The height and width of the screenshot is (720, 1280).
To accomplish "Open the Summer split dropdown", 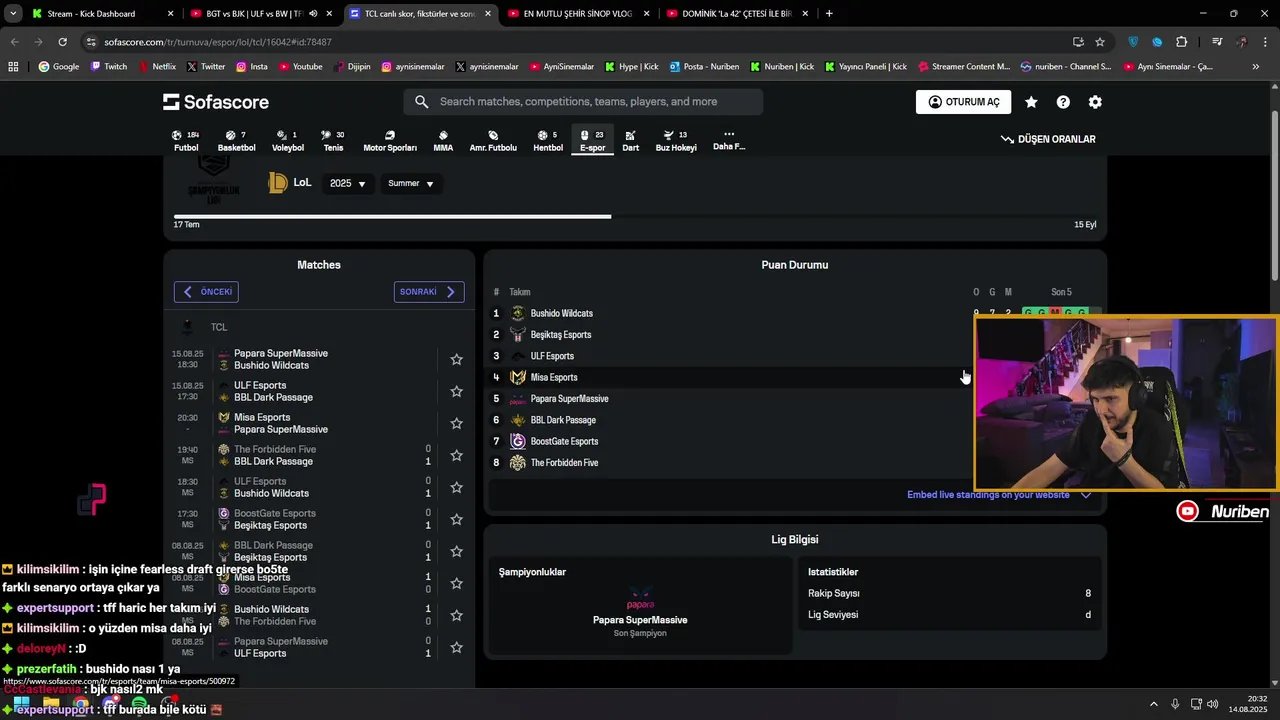I will [x=411, y=183].
